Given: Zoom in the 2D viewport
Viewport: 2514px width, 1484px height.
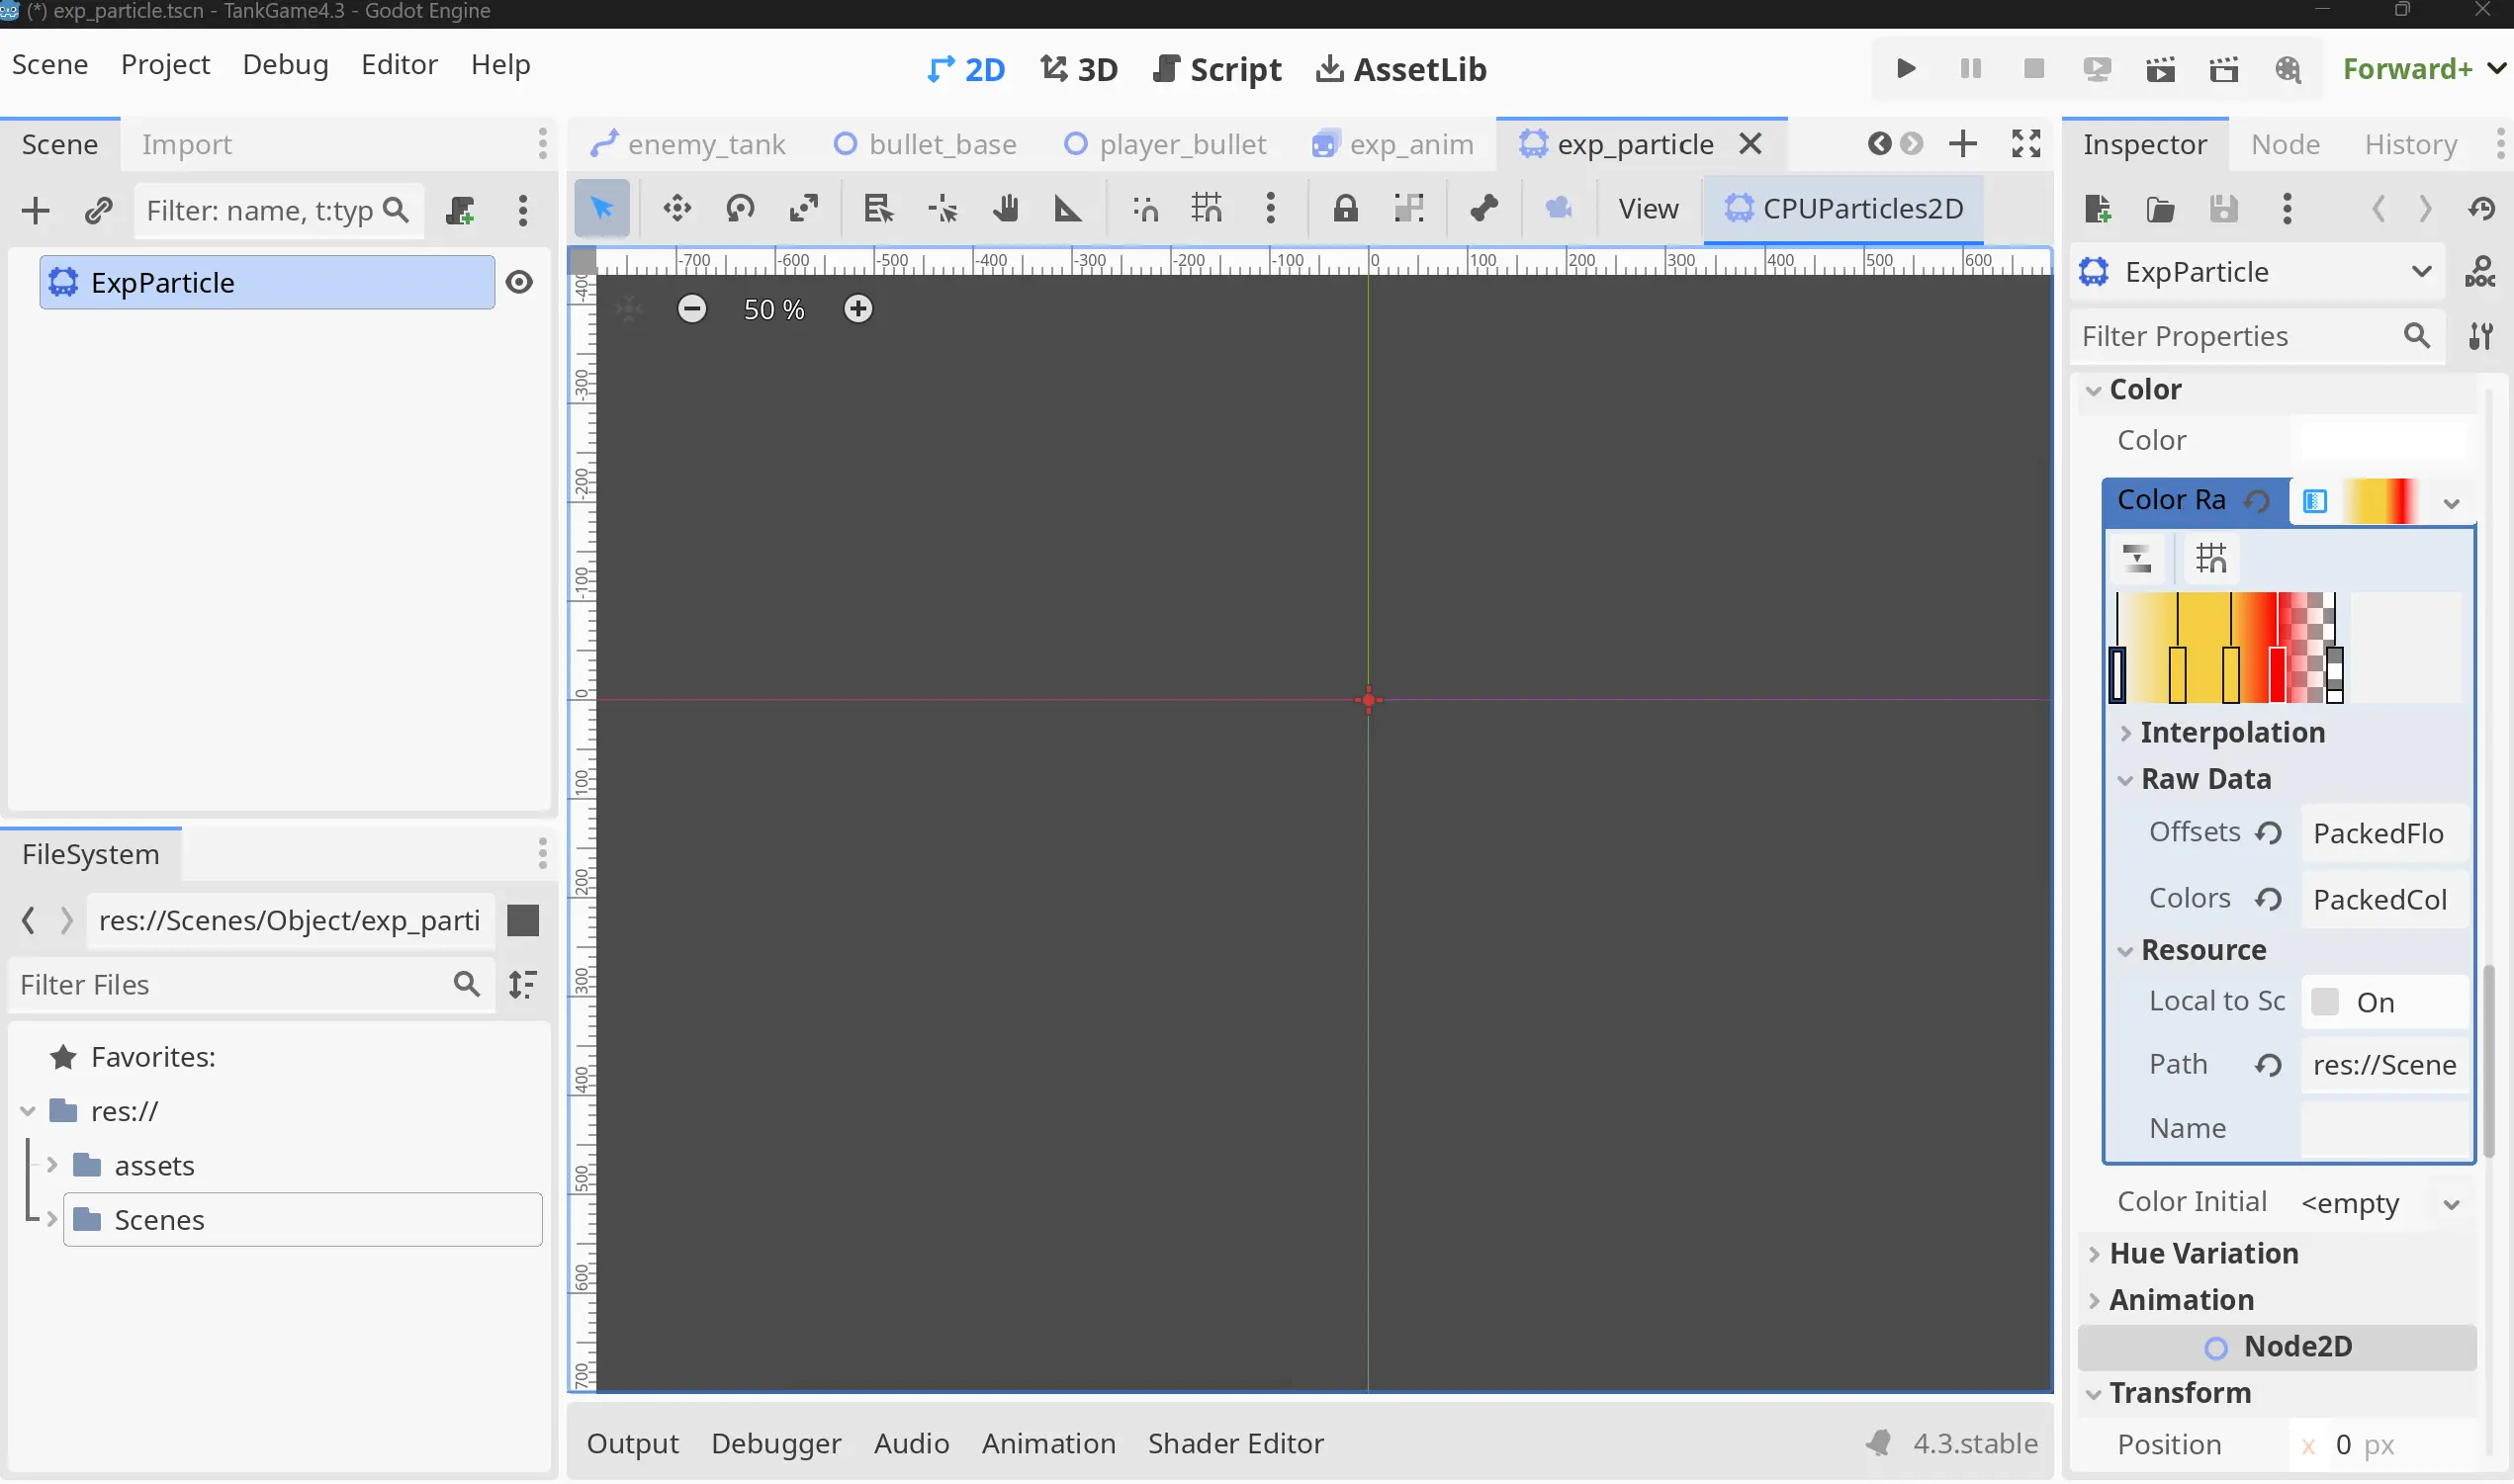Looking at the screenshot, I should coord(858,308).
